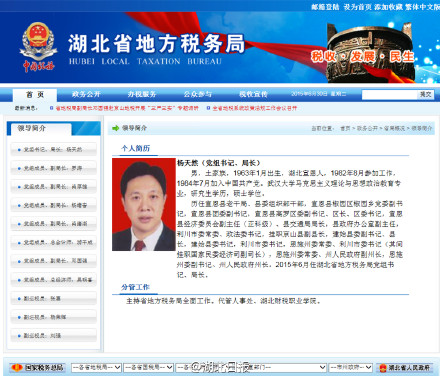Viewport: 440px width, 376px height.
Task: Open the 政务公开 menu item
Action: (86, 94)
